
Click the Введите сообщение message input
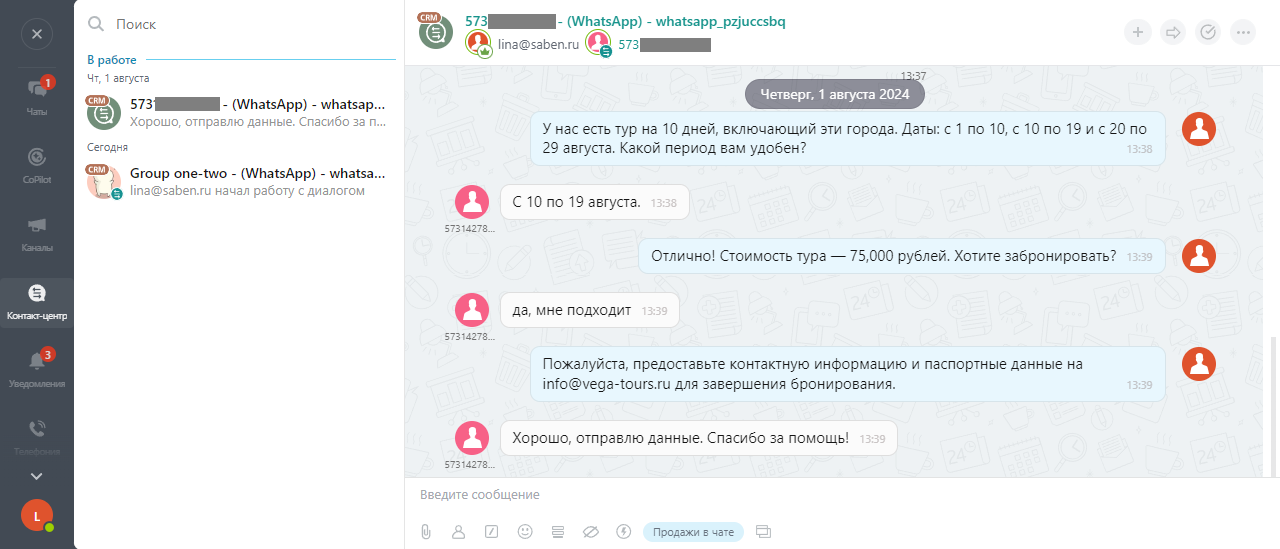(x=840, y=495)
